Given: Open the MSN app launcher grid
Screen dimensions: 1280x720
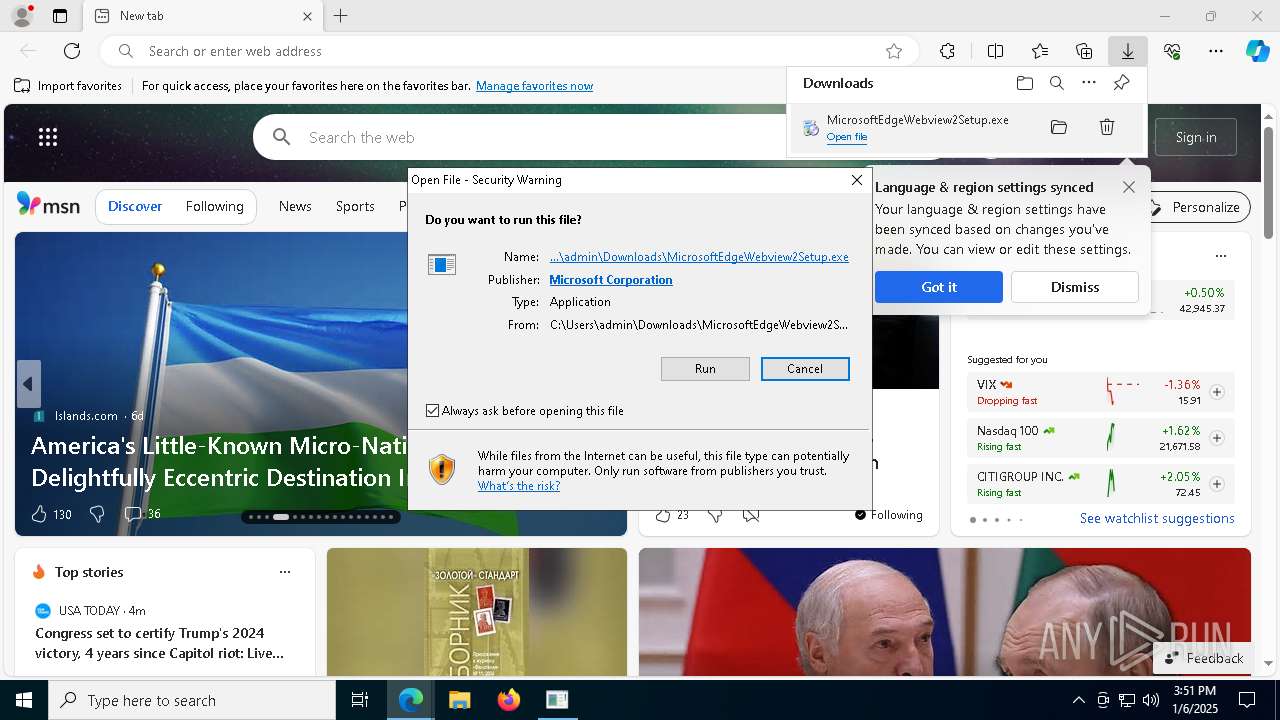Looking at the screenshot, I should pyautogui.click(x=48, y=137).
